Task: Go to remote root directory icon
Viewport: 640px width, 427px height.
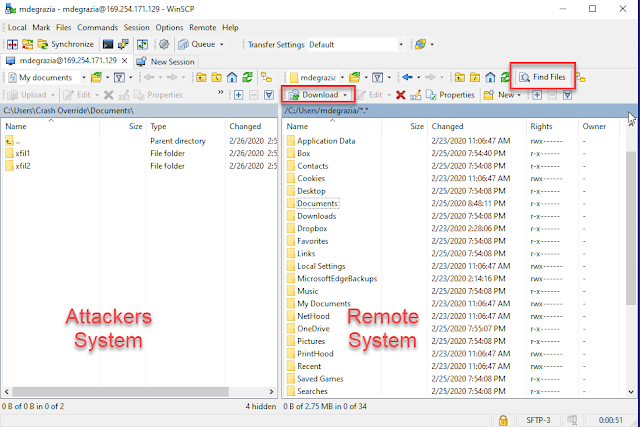Action: pos(475,77)
